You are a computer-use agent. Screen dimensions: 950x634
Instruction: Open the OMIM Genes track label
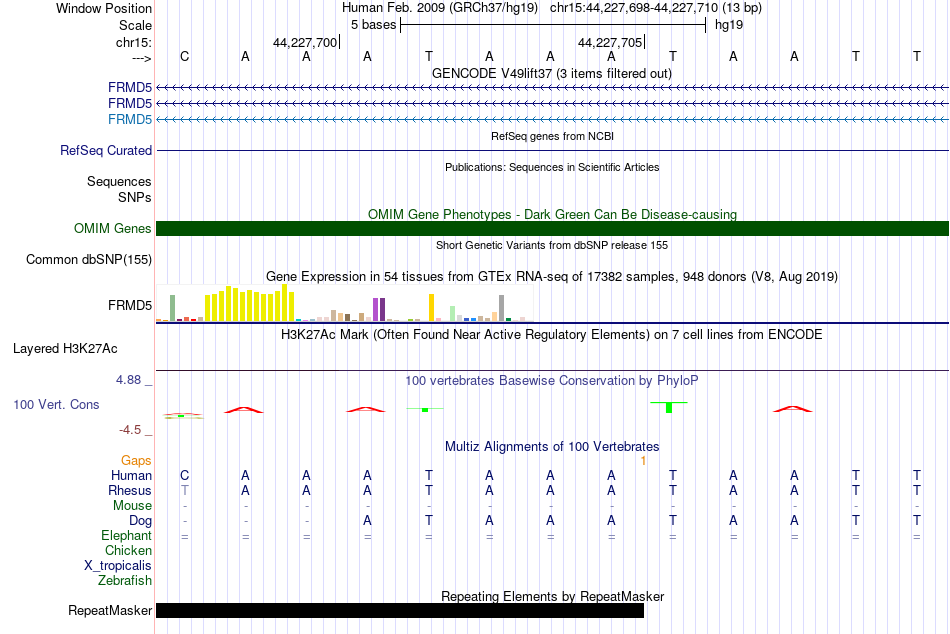[x=113, y=229]
